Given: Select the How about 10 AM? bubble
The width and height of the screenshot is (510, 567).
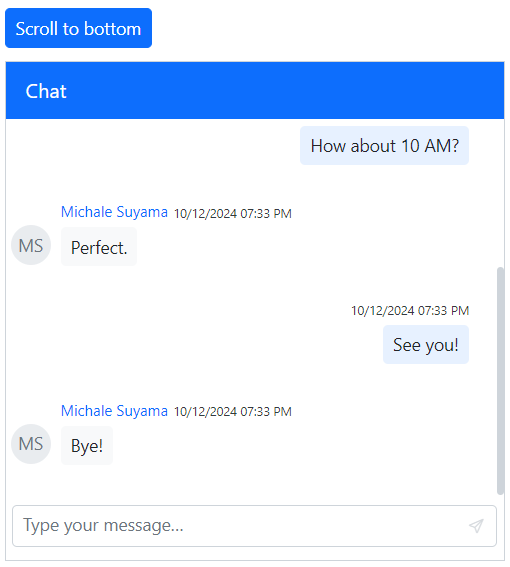Looking at the screenshot, I should [384, 146].
